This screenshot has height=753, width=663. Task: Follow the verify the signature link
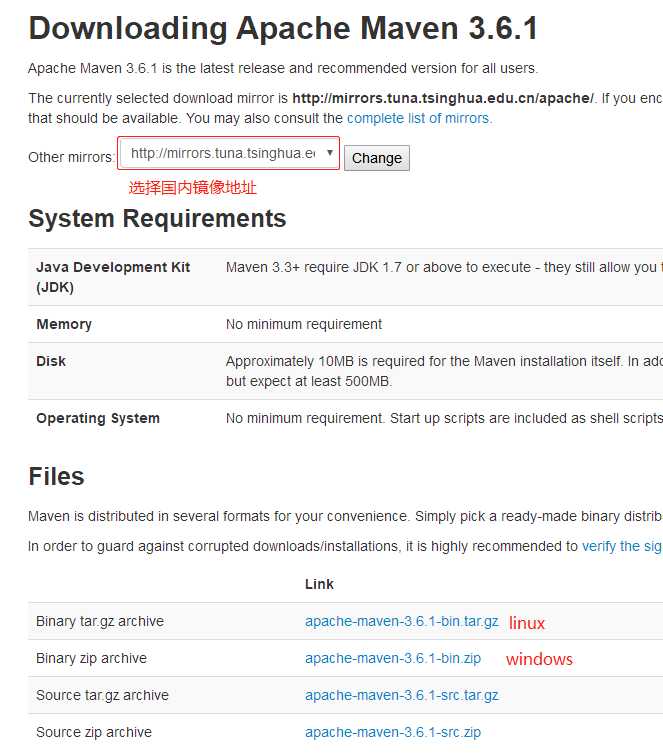622,546
